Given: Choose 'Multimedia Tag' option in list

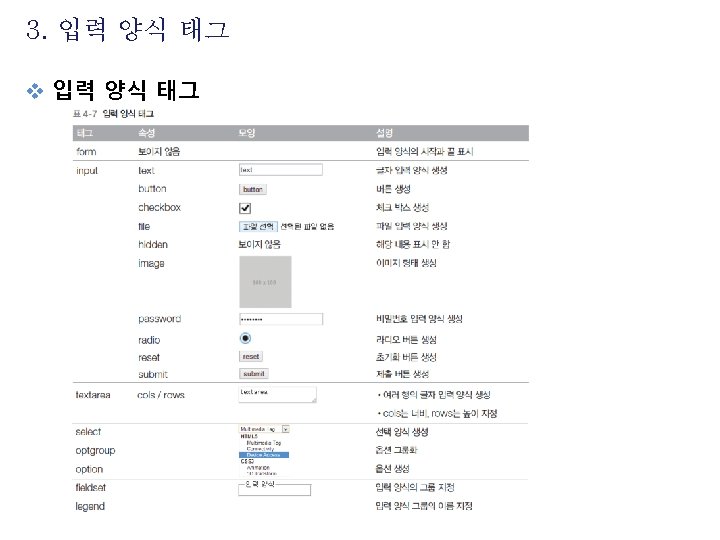Looking at the screenshot, I should (263, 443).
